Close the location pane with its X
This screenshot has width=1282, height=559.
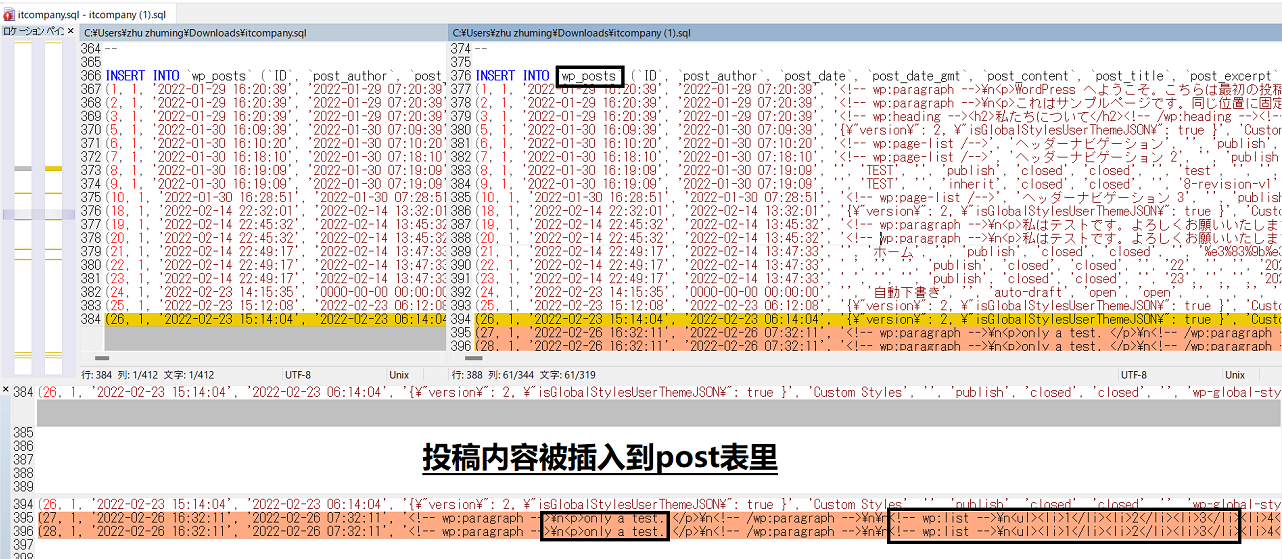coord(70,32)
